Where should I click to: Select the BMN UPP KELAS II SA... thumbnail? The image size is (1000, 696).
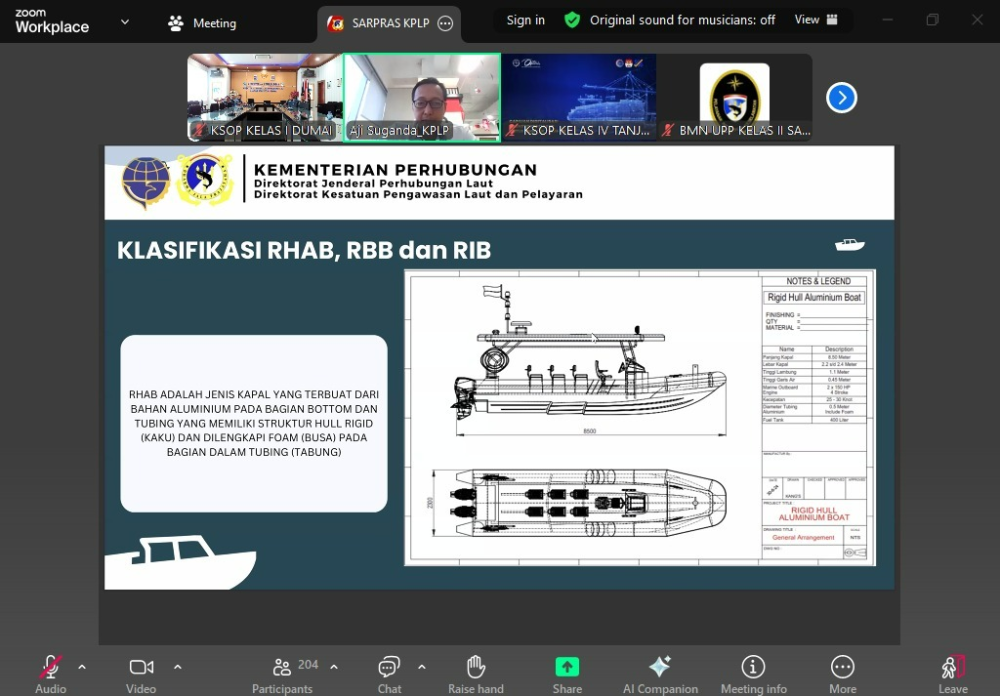click(735, 98)
